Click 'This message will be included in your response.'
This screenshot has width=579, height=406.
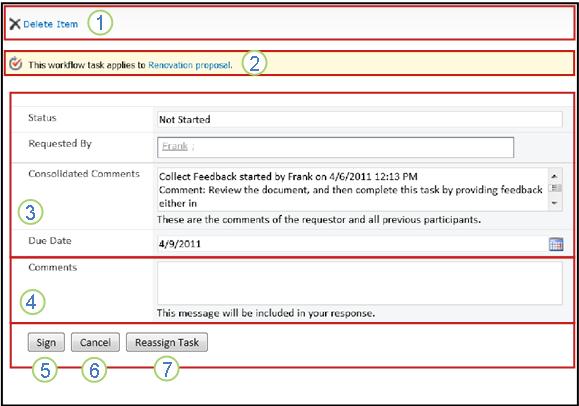click(x=266, y=313)
